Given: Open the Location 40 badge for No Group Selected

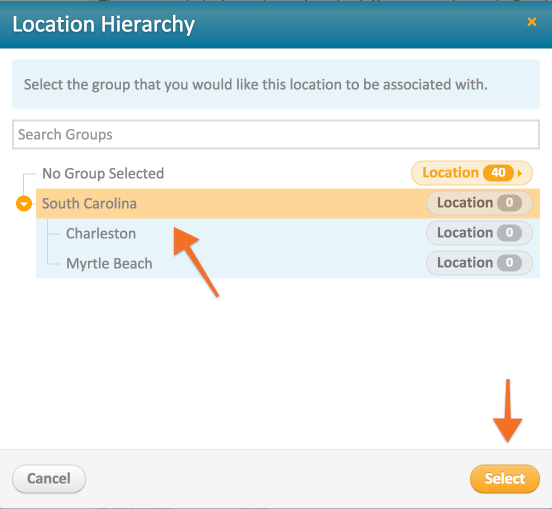Looking at the screenshot, I should tap(472, 173).
